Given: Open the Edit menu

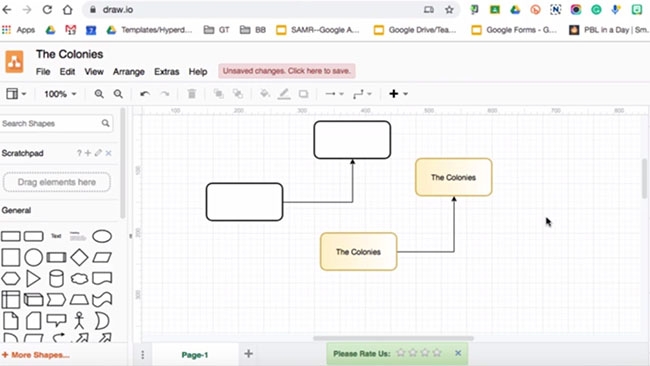Looking at the screenshot, I should coord(67,71).
